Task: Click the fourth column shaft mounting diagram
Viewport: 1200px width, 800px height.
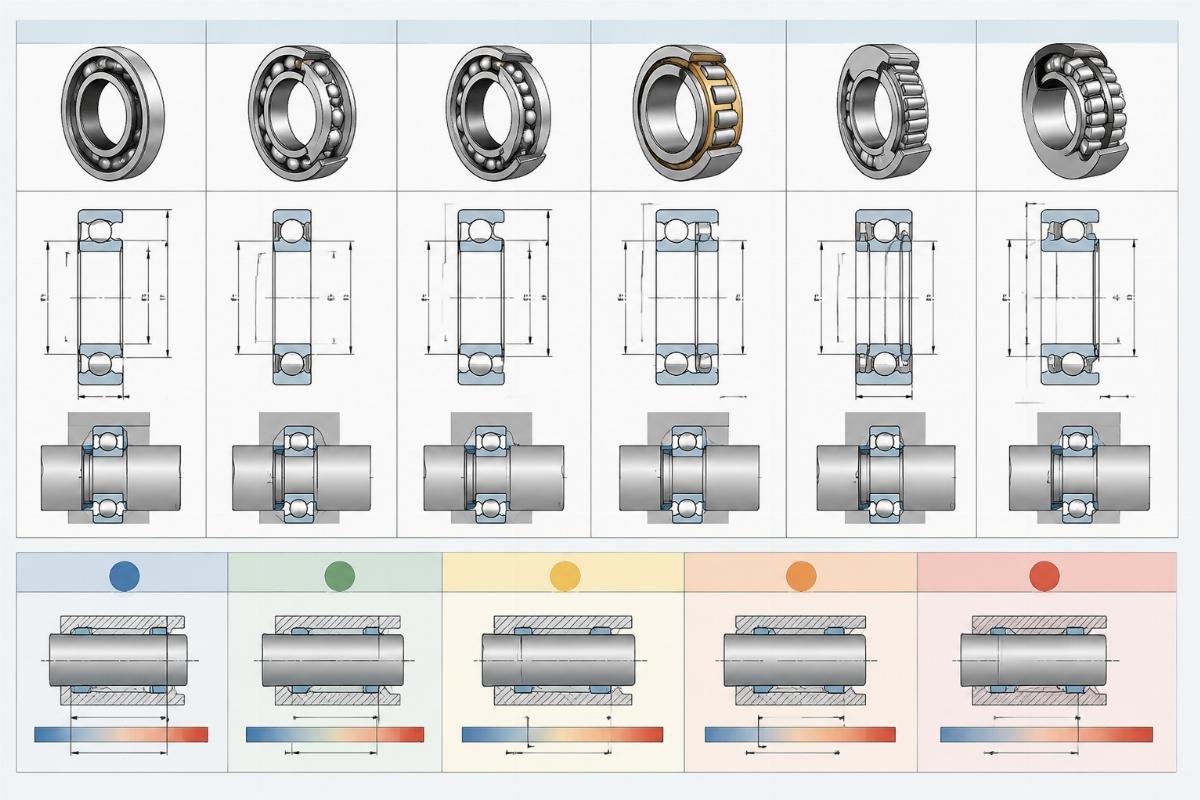Action: click(689, 470)
